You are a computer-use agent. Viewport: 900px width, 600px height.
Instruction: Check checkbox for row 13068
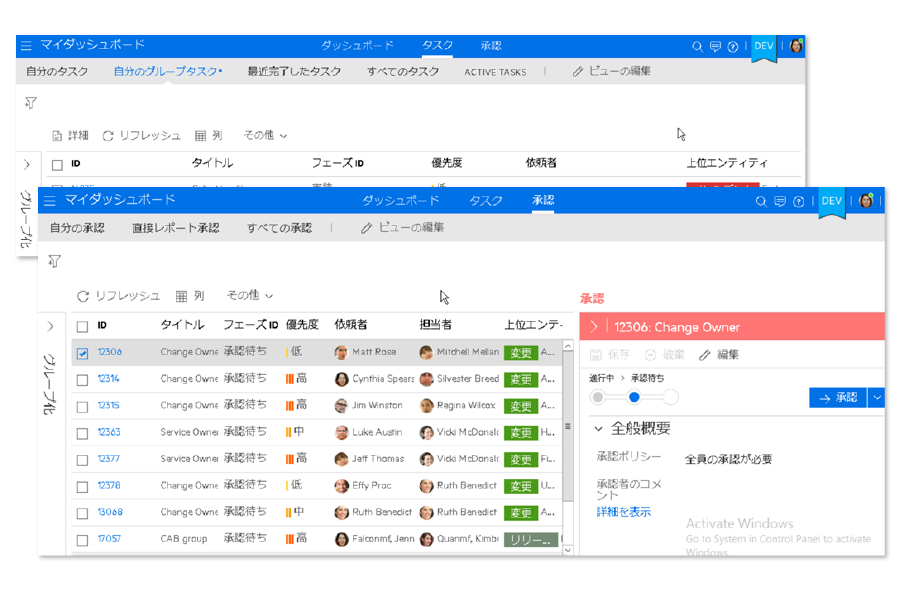pos(83,513)
